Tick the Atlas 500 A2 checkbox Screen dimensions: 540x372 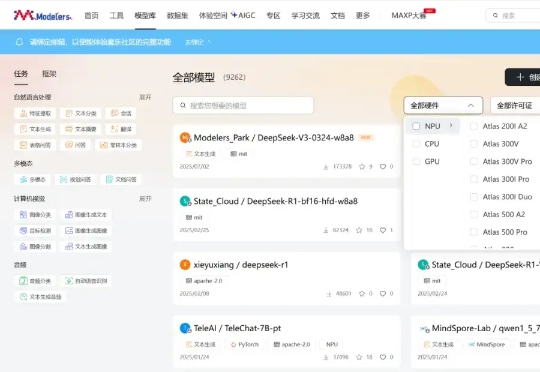[474, 214]
